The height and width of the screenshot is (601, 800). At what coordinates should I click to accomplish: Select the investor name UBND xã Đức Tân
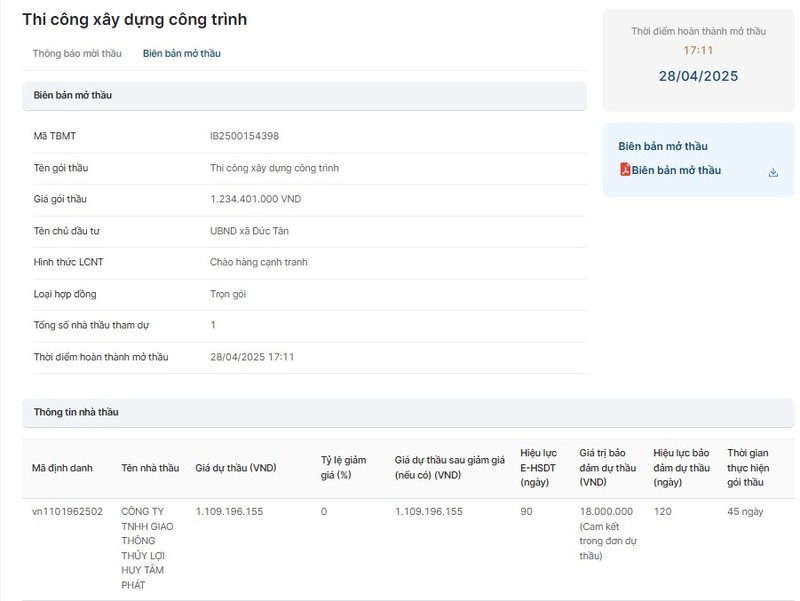point(249,231)
